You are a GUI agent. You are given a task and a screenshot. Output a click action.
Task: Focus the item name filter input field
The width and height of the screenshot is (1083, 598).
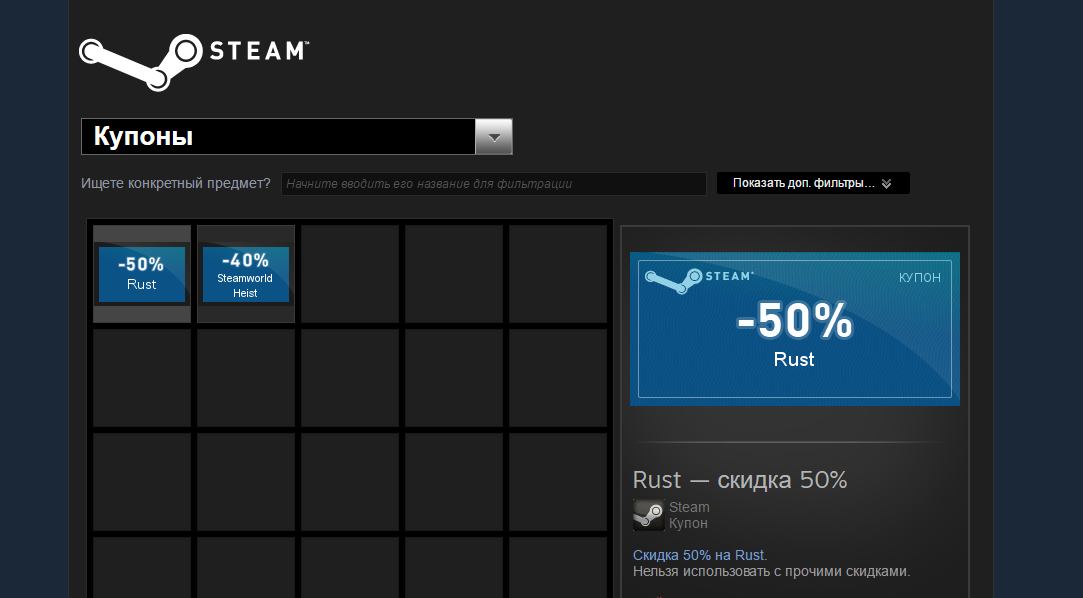pos(493,184)
